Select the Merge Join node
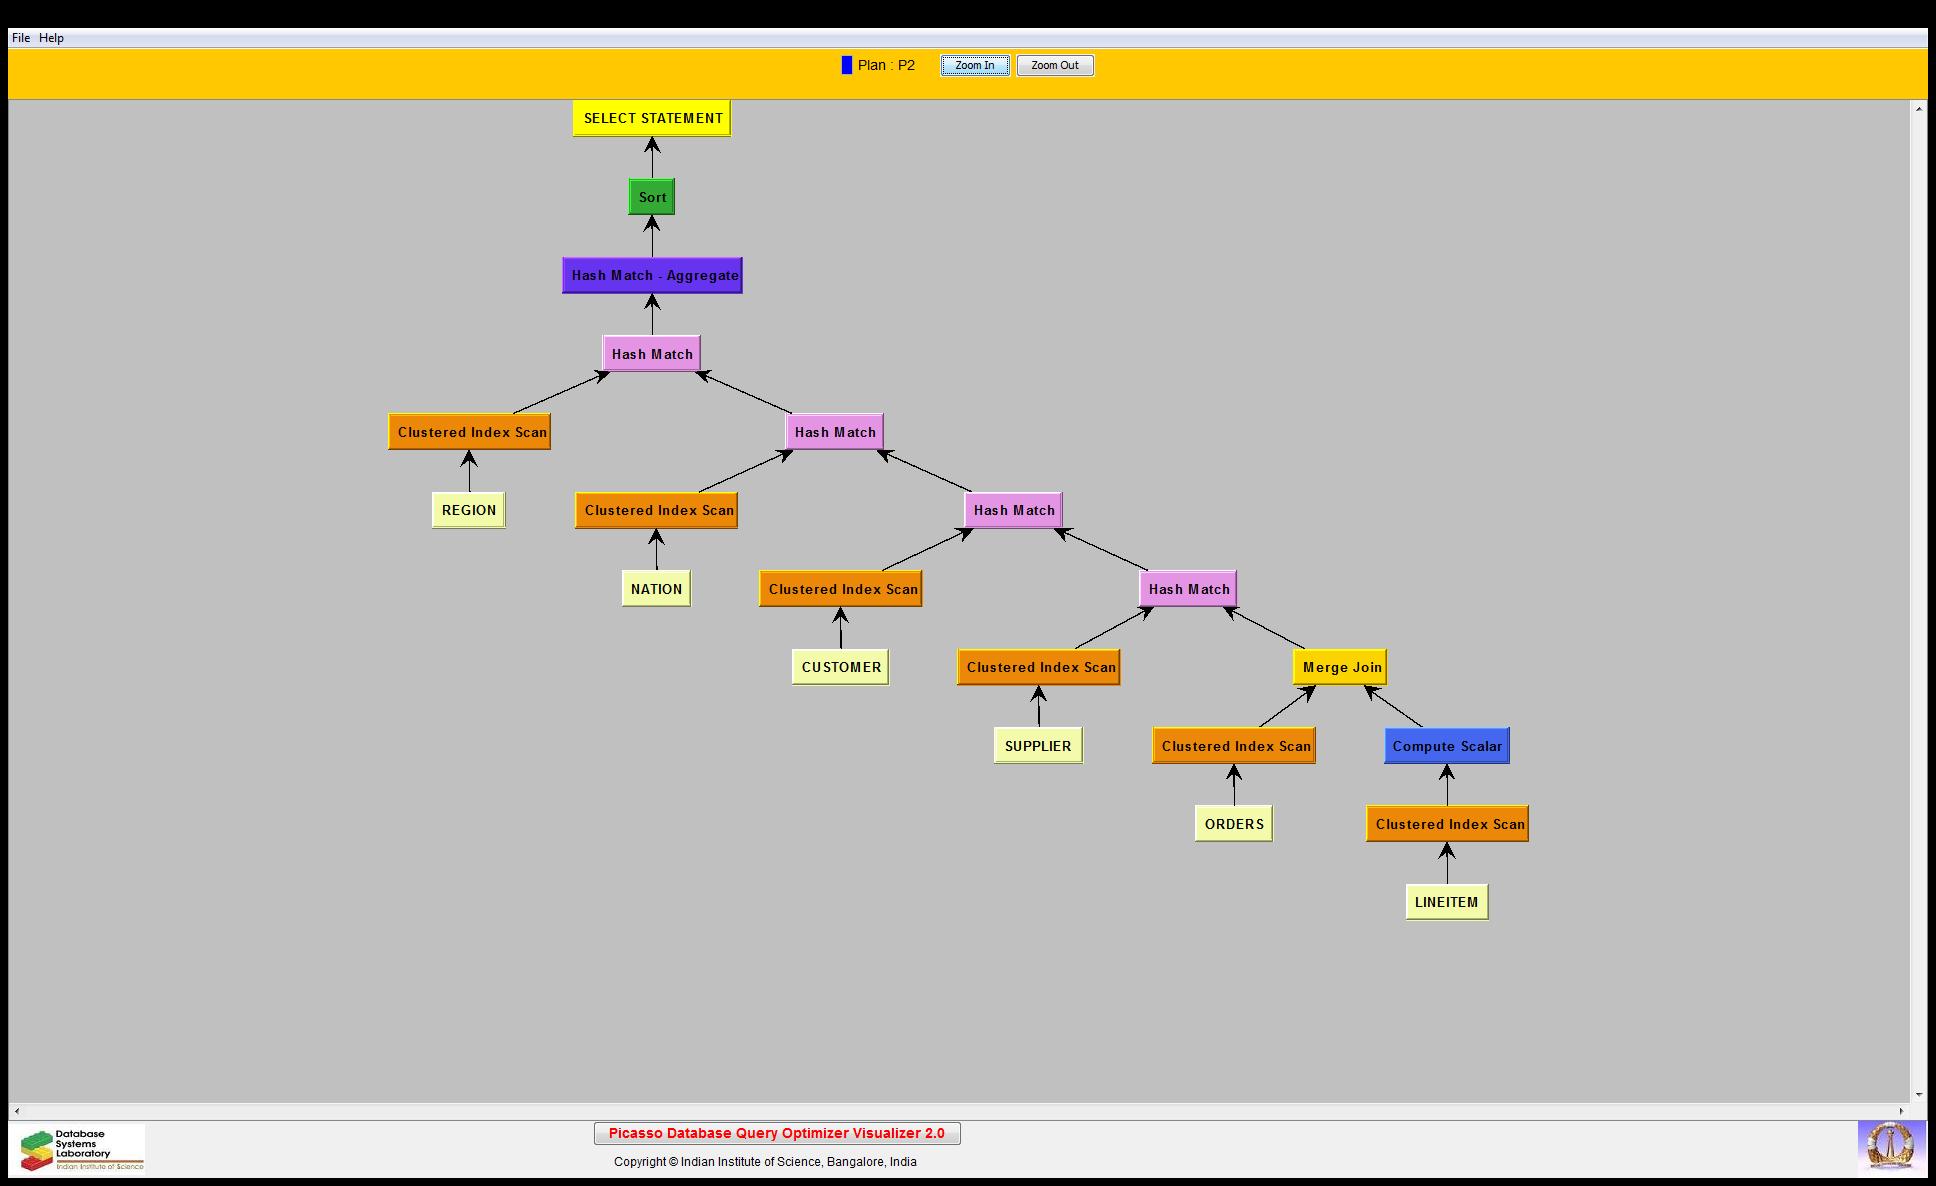The image size is (1936, 1186). [x=1341, y=667]
